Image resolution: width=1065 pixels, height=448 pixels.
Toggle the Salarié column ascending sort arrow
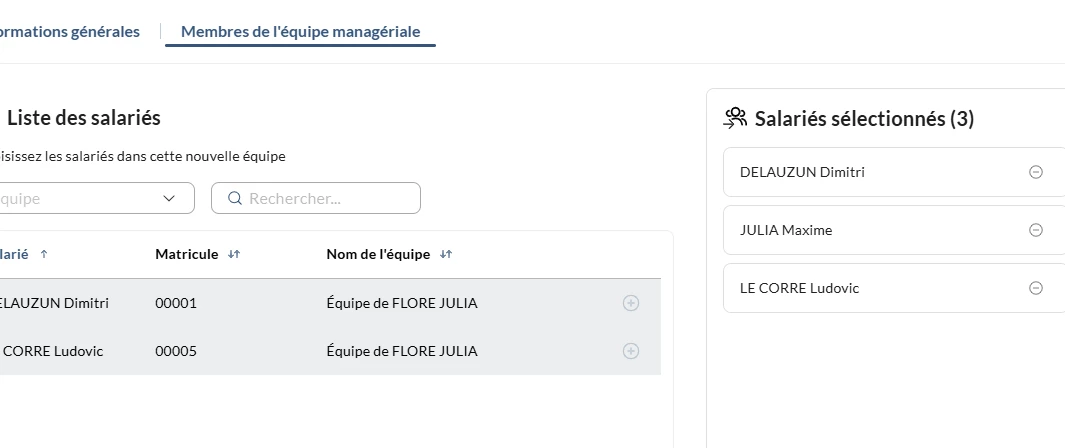(44, 254)
